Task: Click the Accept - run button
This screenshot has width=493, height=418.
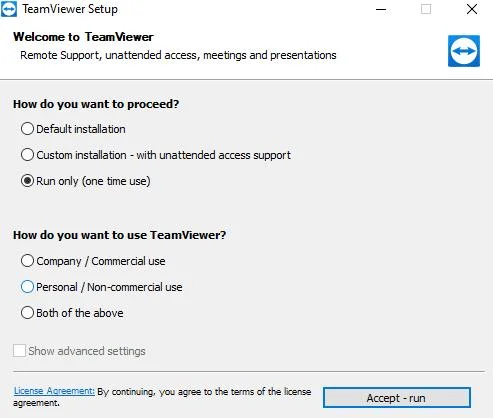Action: (397, 398)
